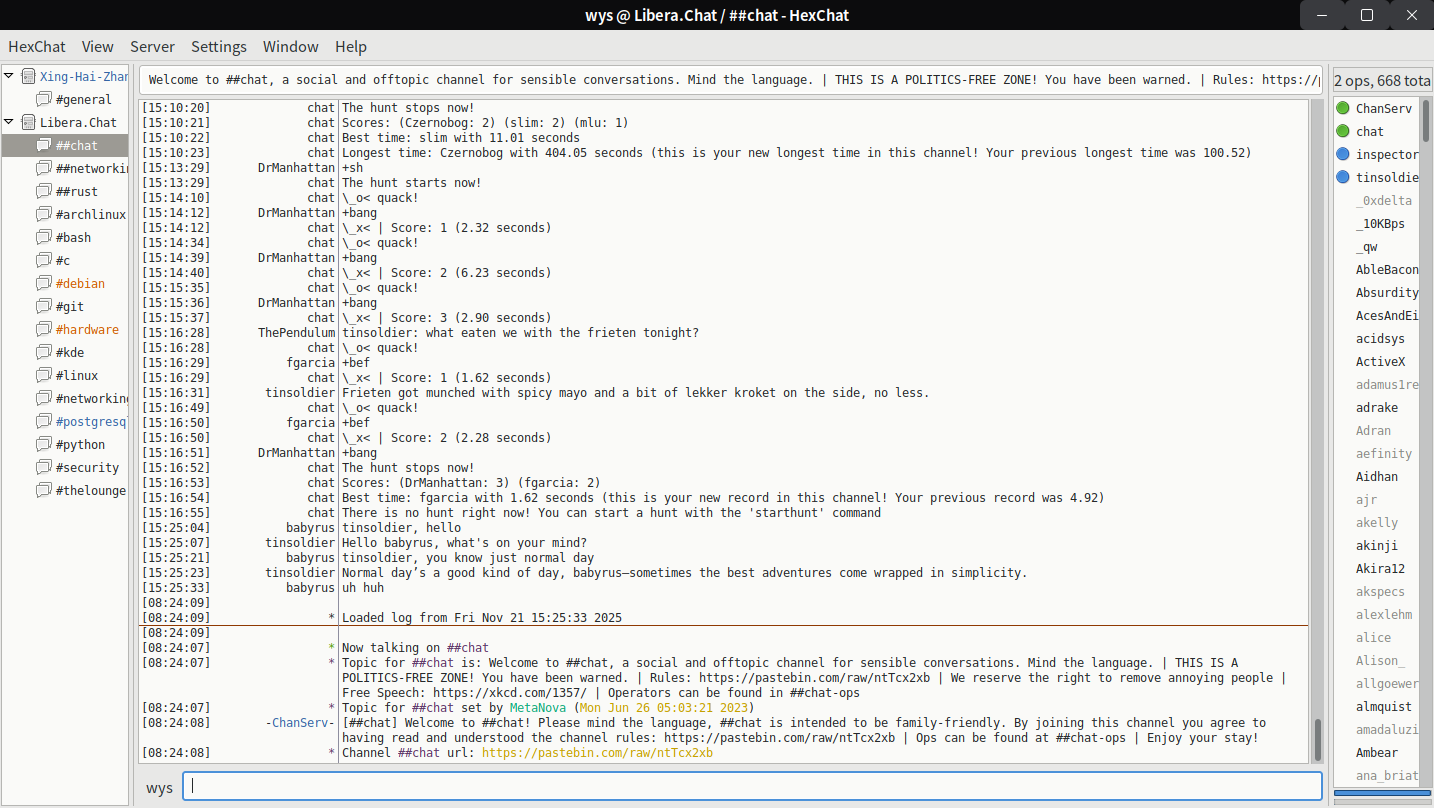Click the server icon beside Libera.Chat
1434x808 pixels.
click(28, 122)
